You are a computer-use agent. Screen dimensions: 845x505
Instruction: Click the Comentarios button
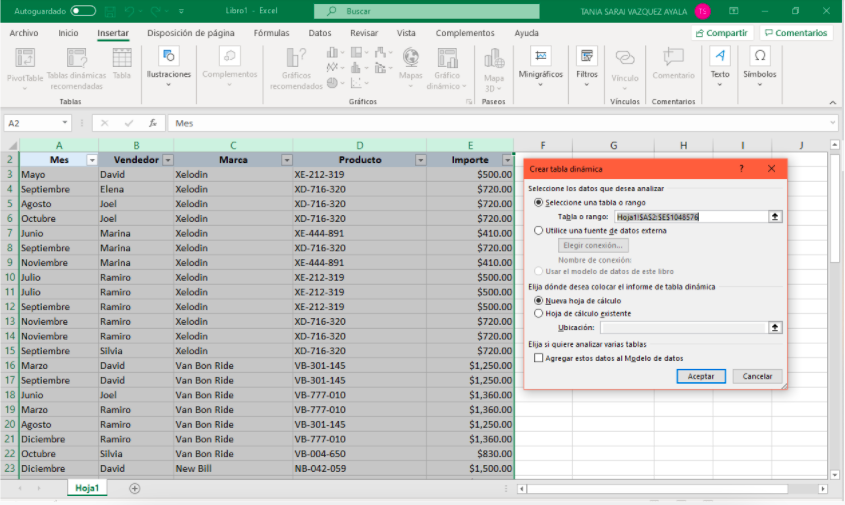796,33
